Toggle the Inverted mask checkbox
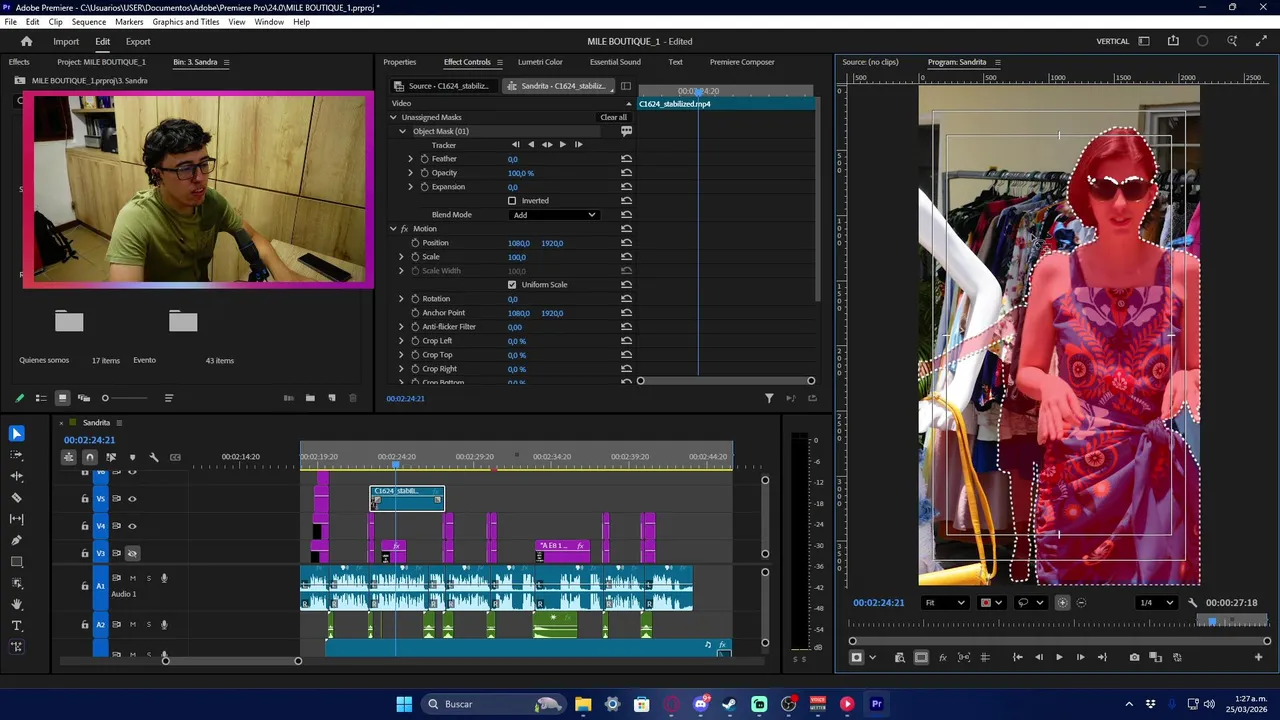 pyautogui.click(x=512, y=201)
